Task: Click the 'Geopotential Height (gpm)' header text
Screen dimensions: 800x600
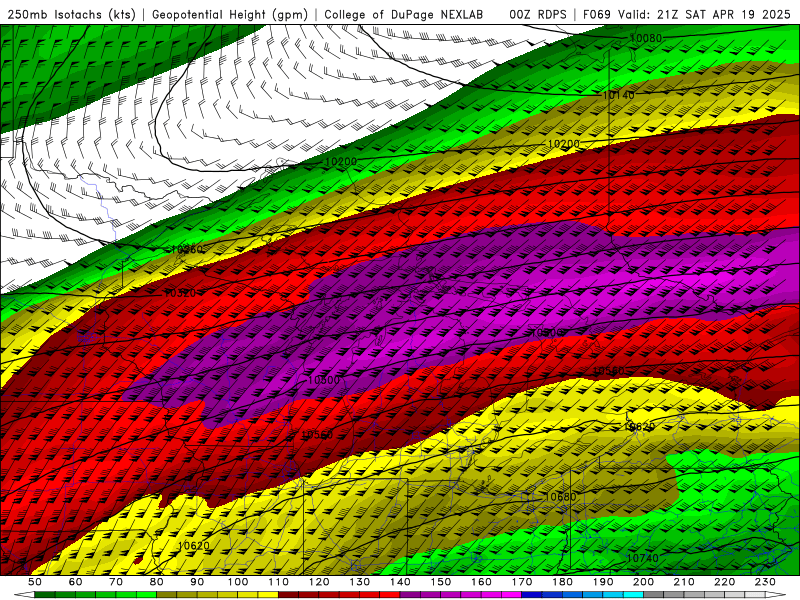Action: [x=230, y=14]
